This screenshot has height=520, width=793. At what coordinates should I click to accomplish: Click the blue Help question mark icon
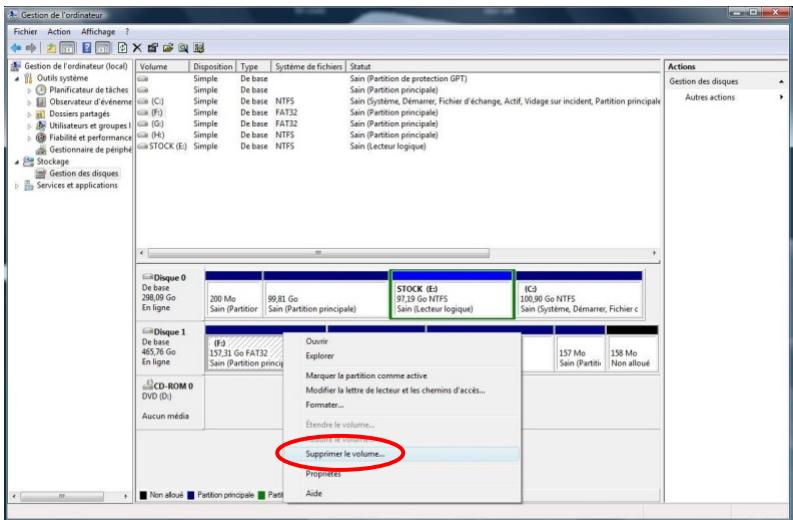[86, 48]
